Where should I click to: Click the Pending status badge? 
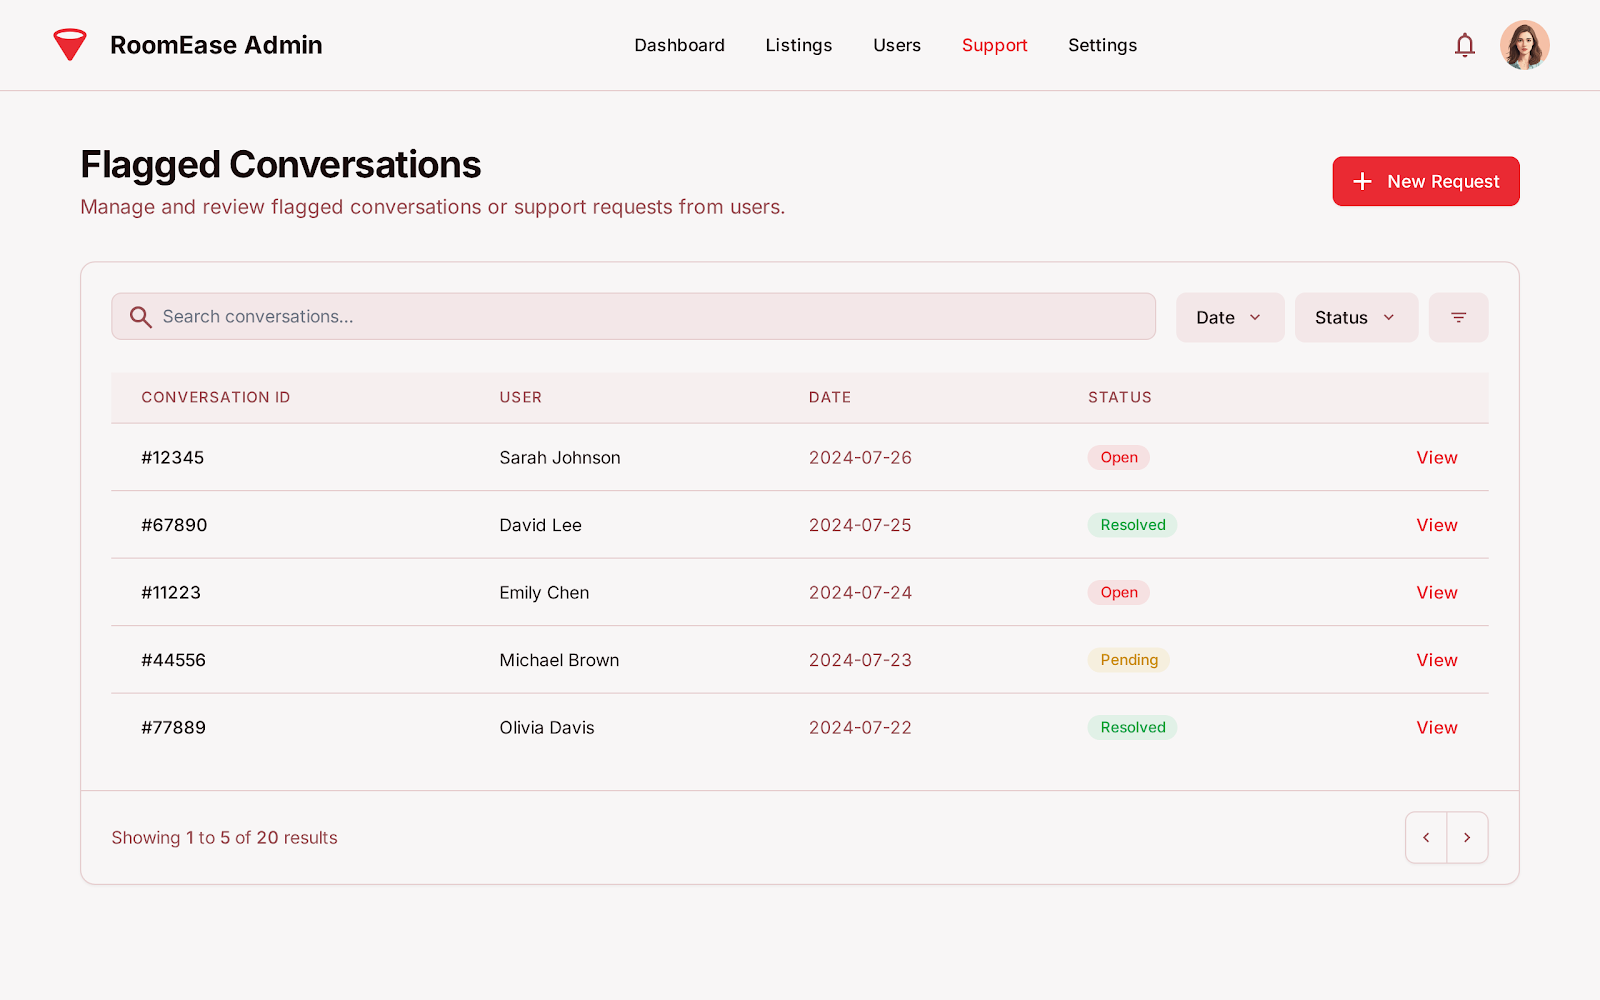[1128, 660]
